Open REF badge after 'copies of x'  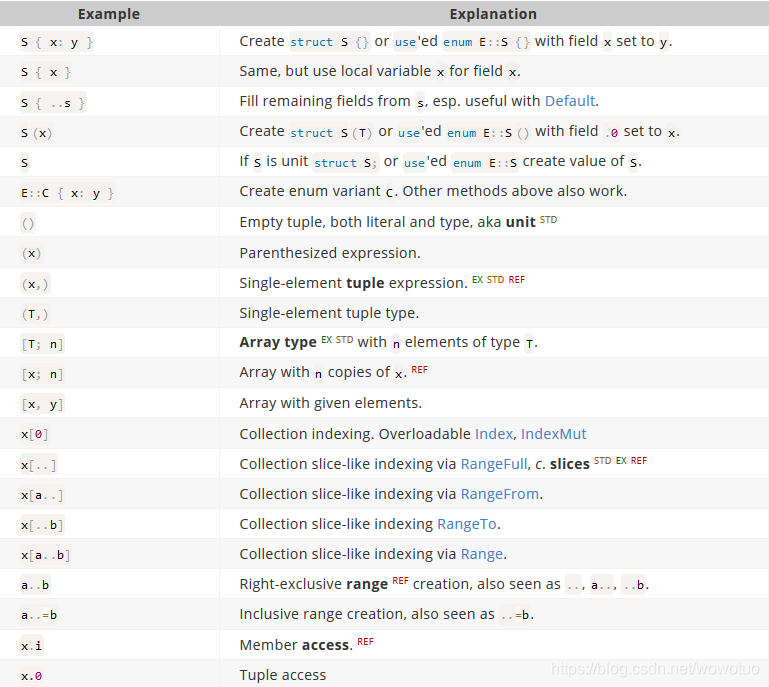tap(419, 370)
